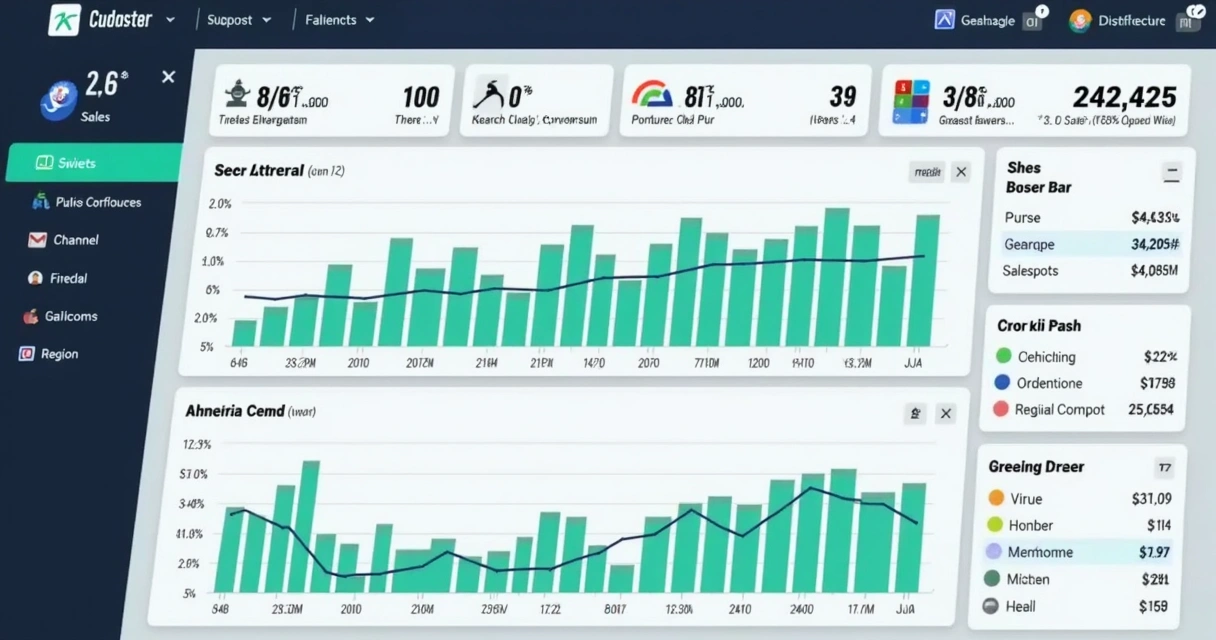Select the highlighted Memnome row
1216x640 pixels.
point(1078,552)
